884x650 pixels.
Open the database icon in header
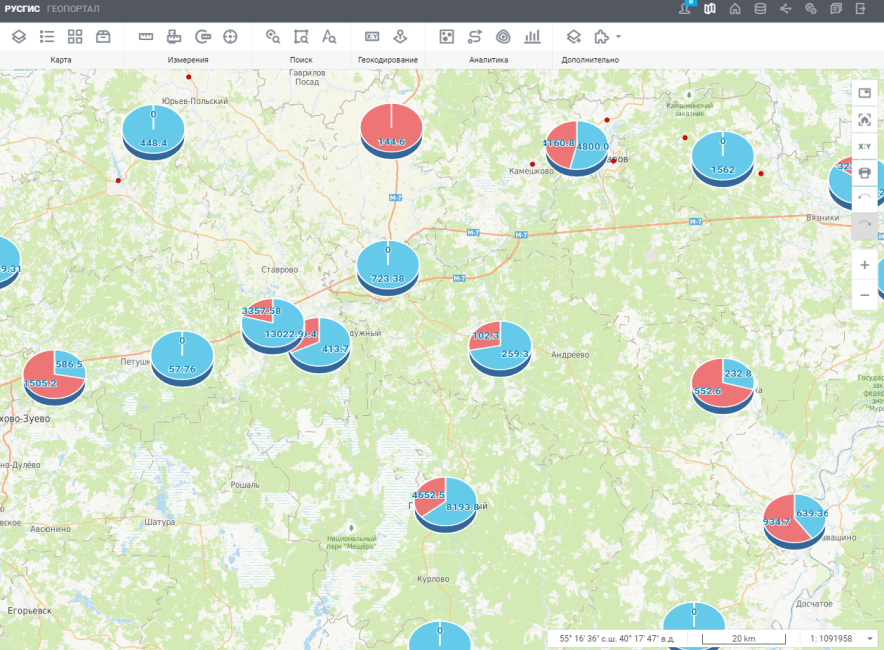(x=760, y=8)
